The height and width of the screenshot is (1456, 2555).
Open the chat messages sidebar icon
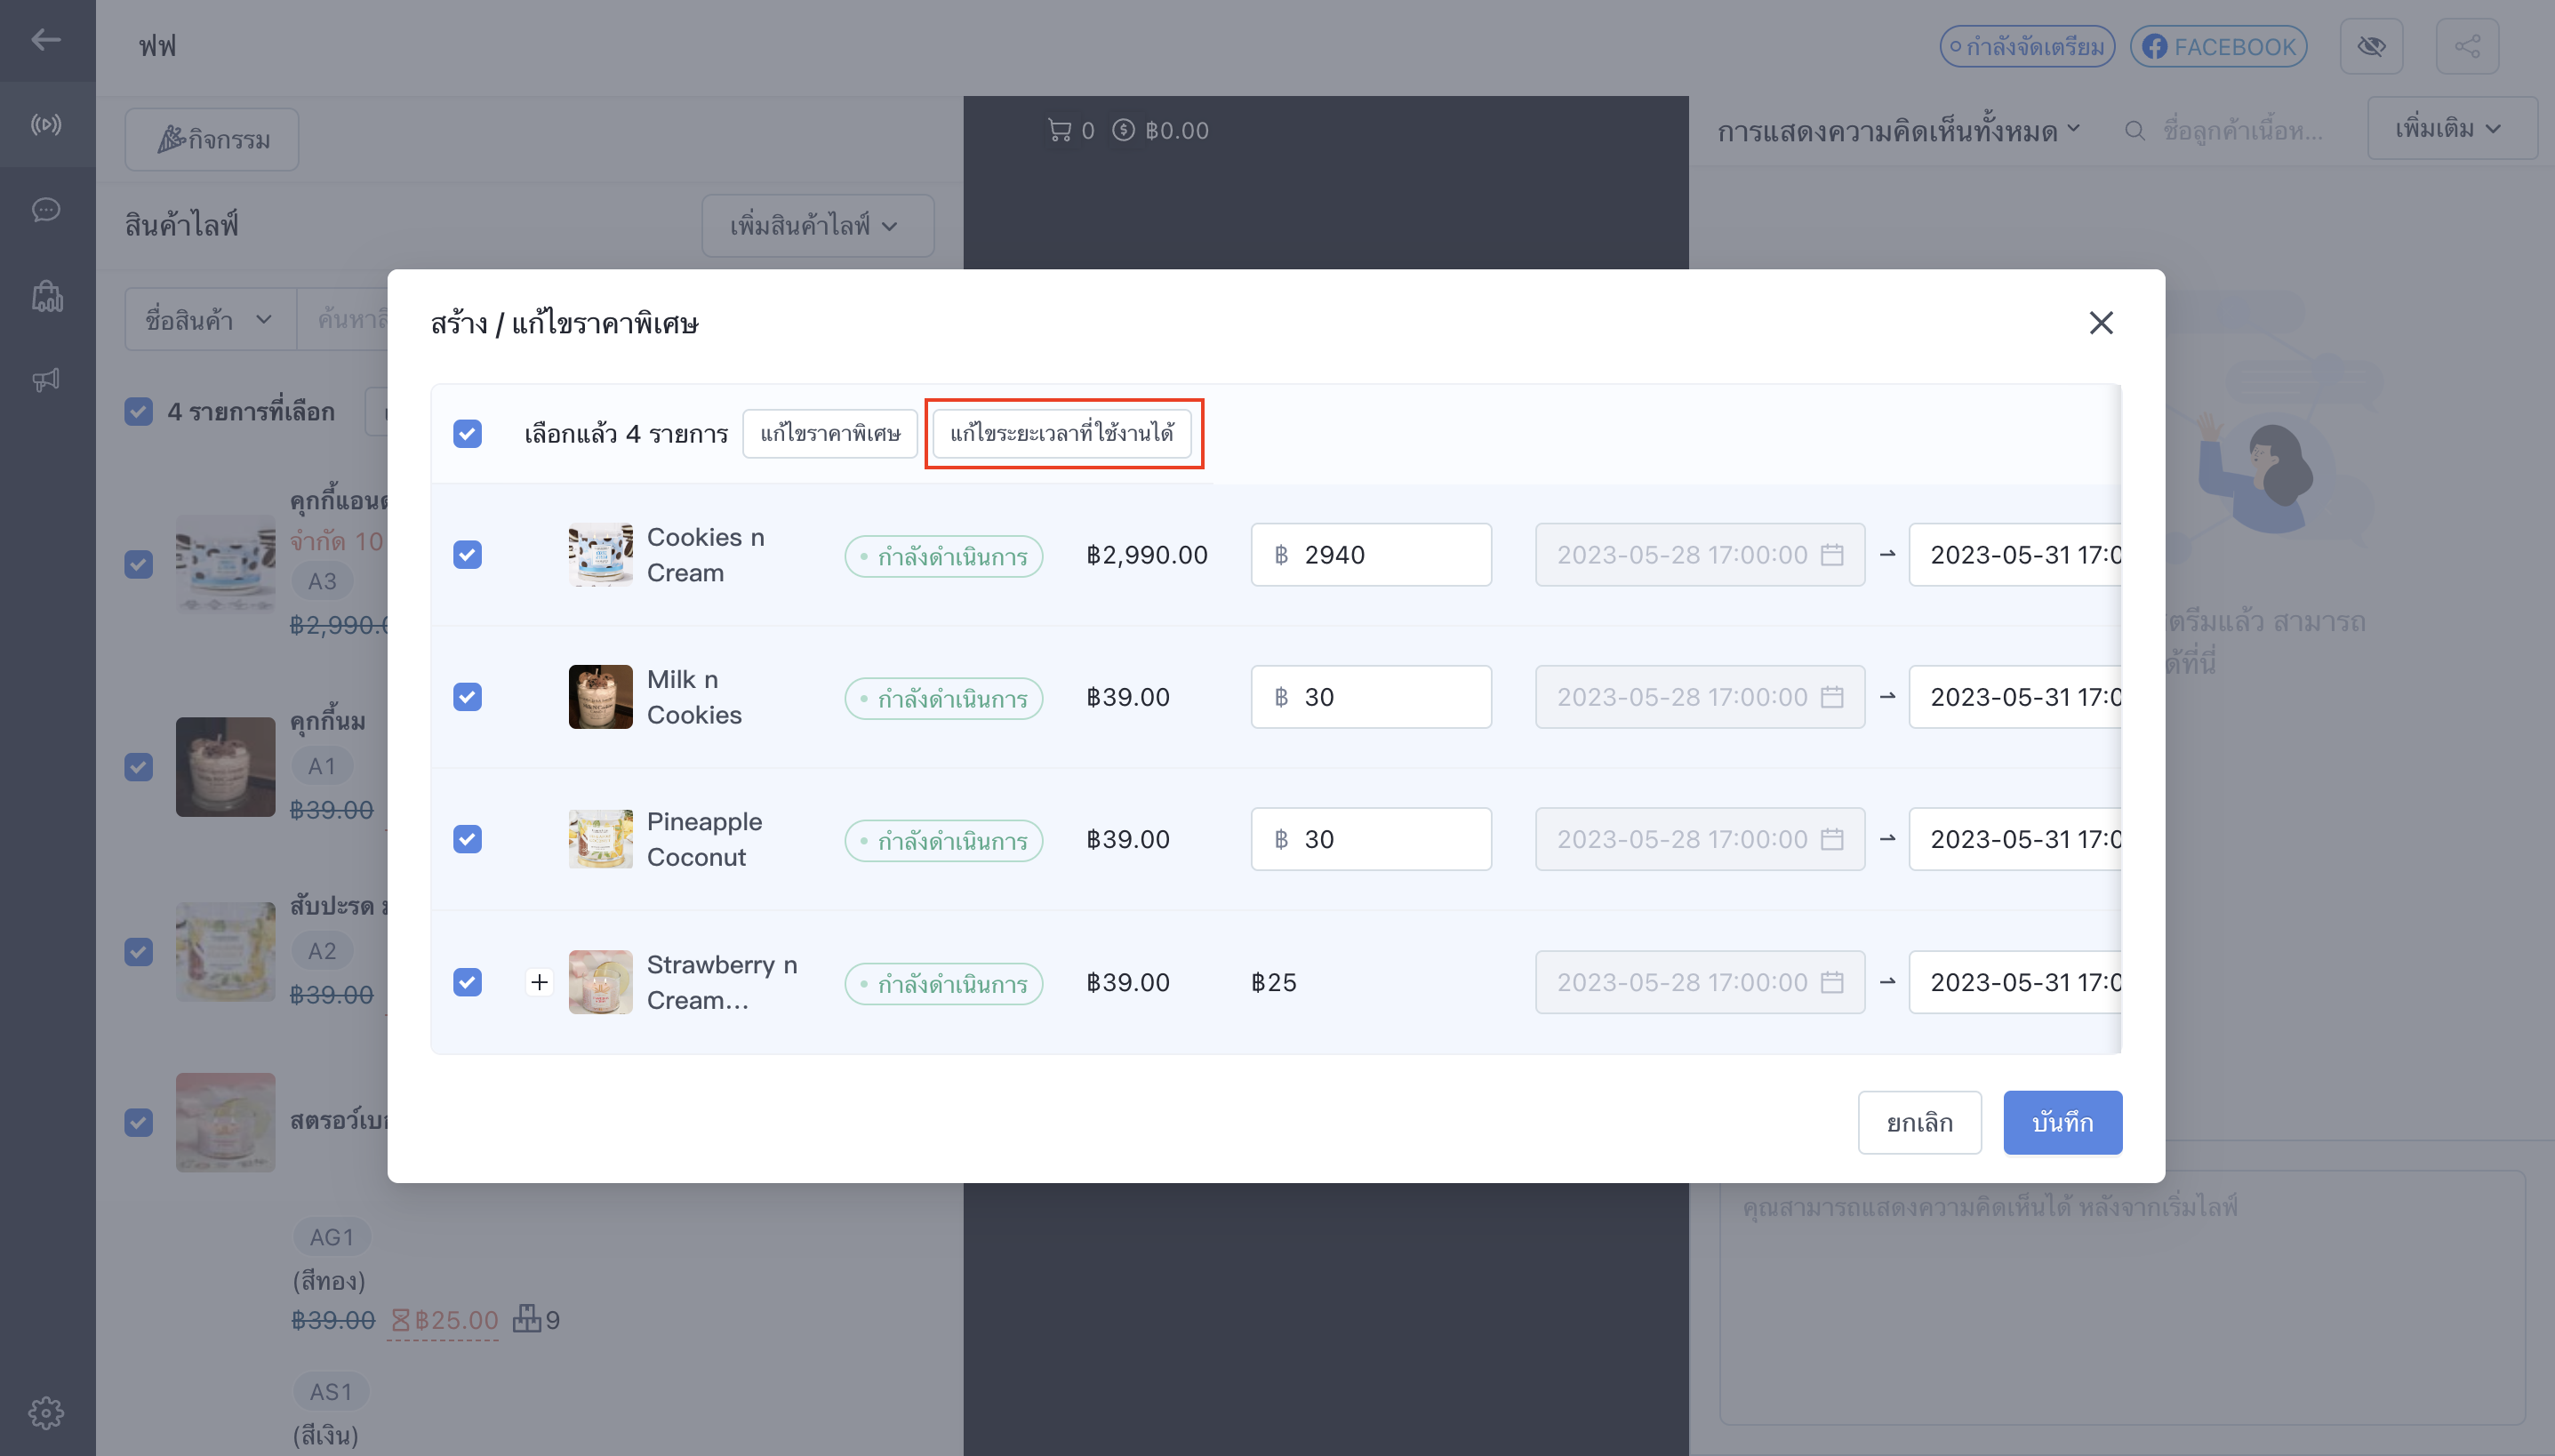click(46, 210)
